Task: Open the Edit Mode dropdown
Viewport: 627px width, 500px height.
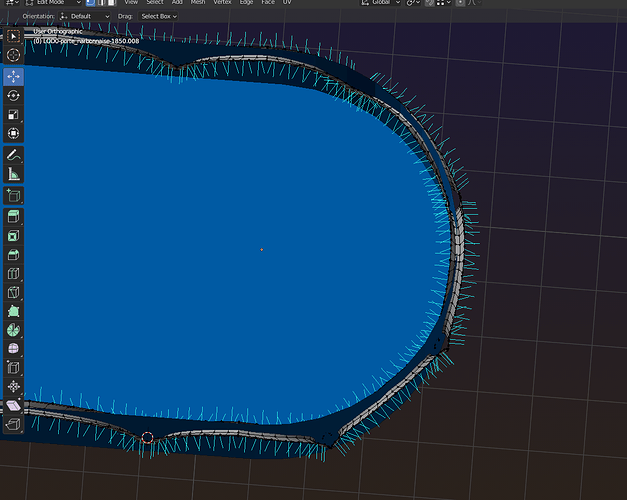Action: (52, 2)
